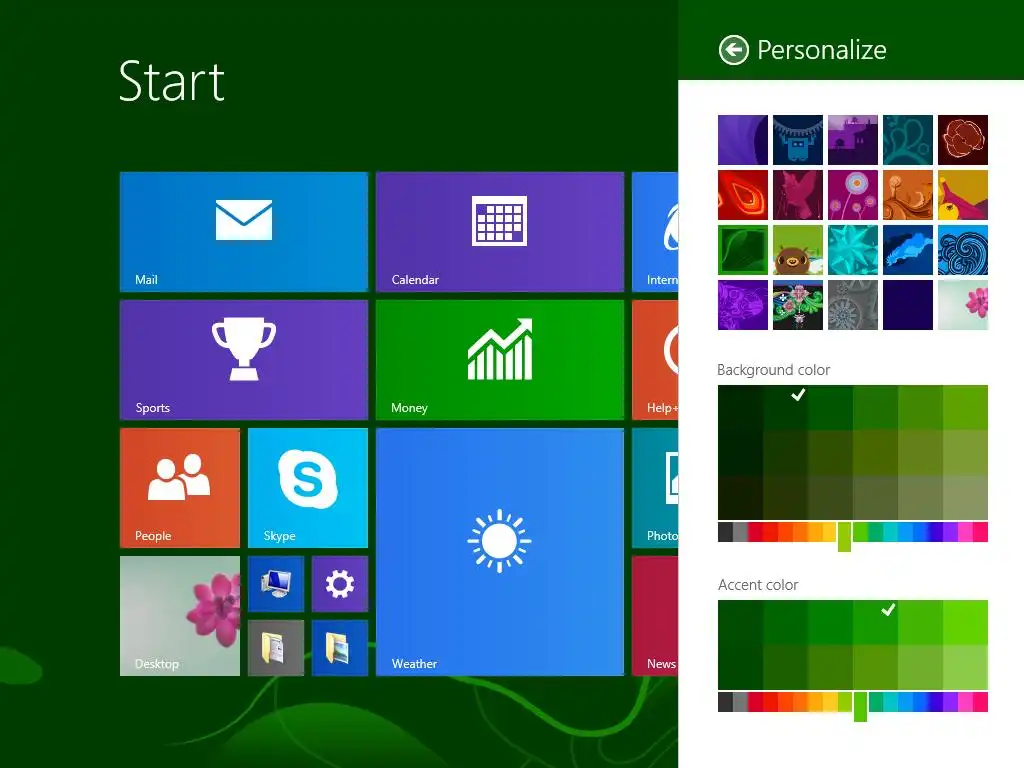Choose the pink flower desktop wallpaper background
This screenshot has width=1024, height=768.
(x=963, y=305)
